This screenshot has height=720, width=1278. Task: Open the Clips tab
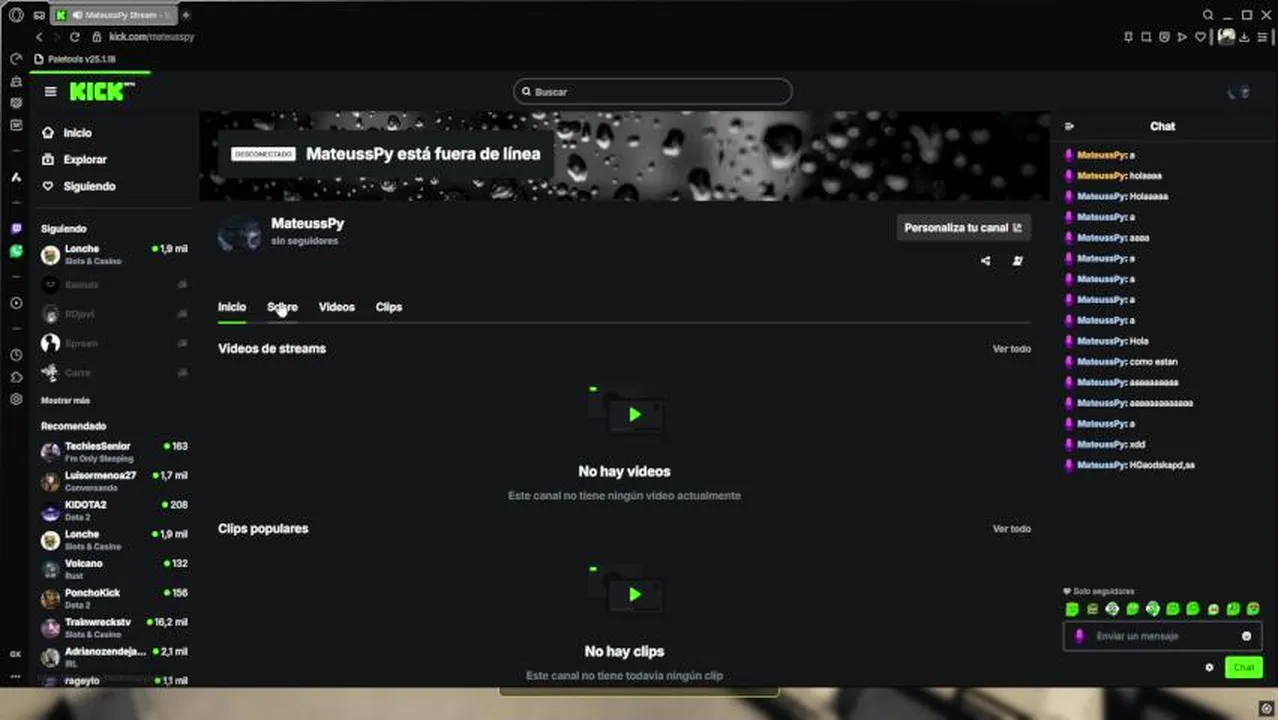(389, 307)
